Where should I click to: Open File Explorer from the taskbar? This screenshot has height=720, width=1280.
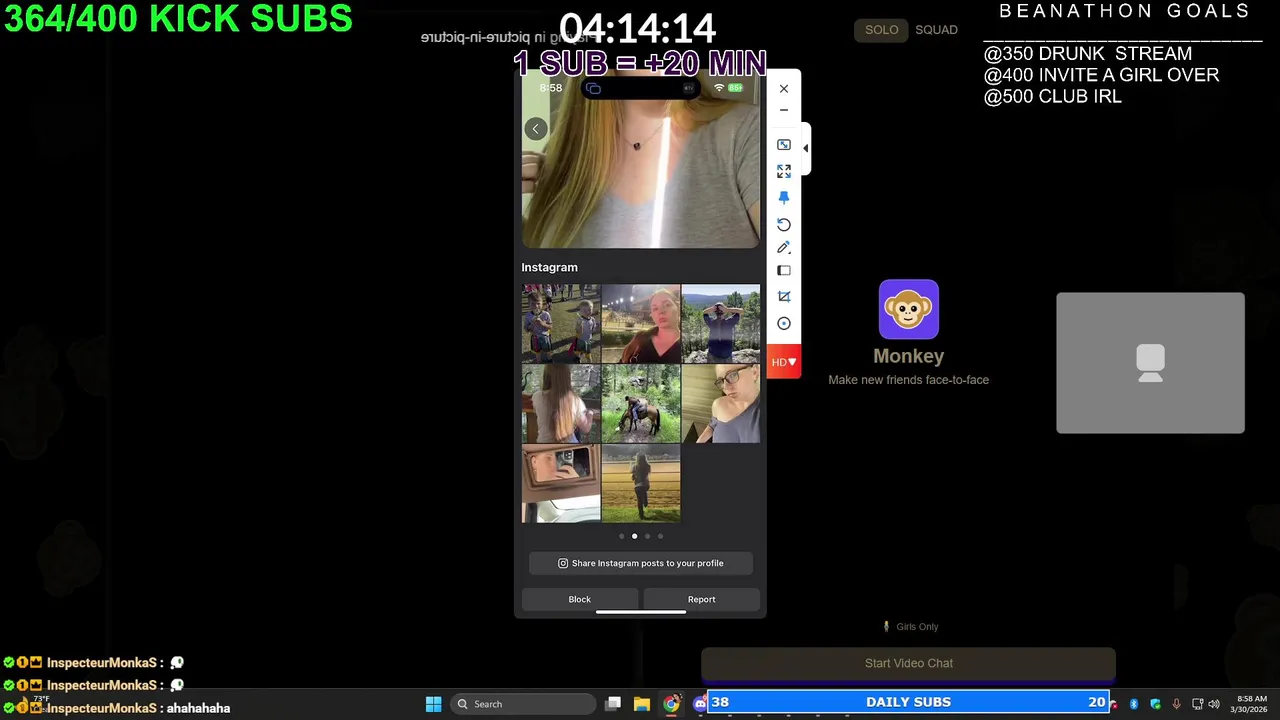(x=642, y=704)
